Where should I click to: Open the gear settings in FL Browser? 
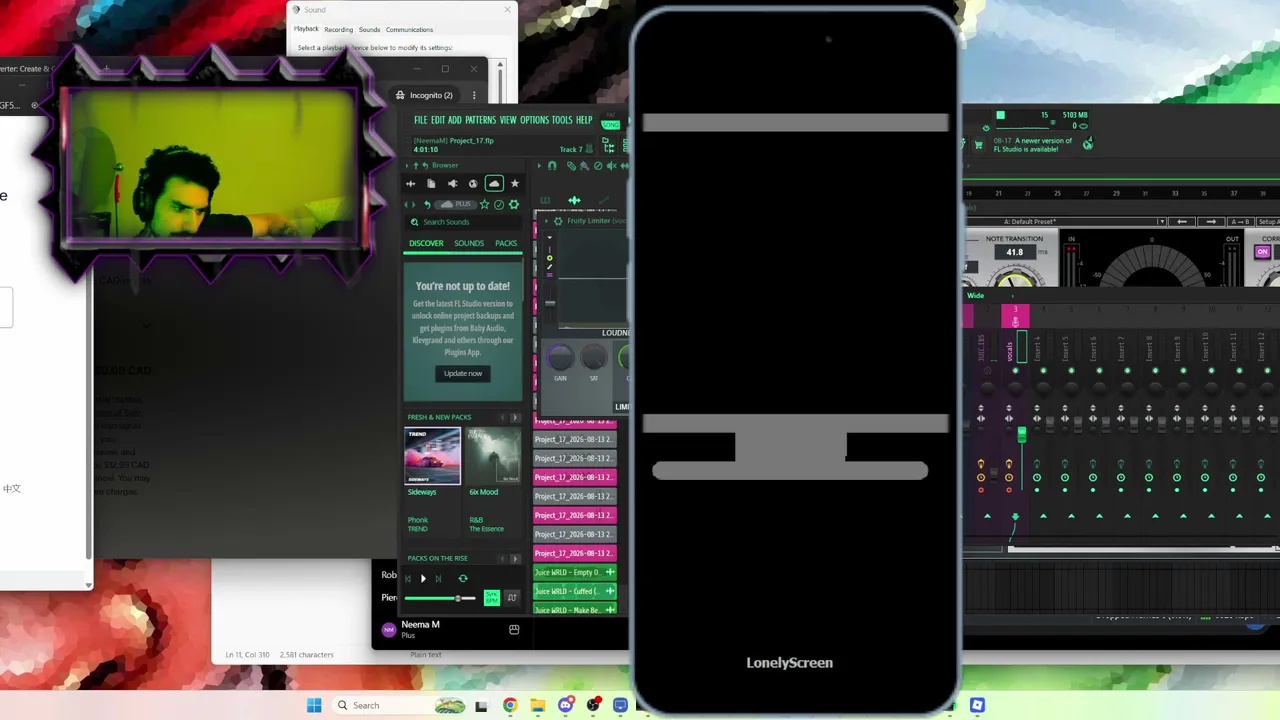point(514,204)
